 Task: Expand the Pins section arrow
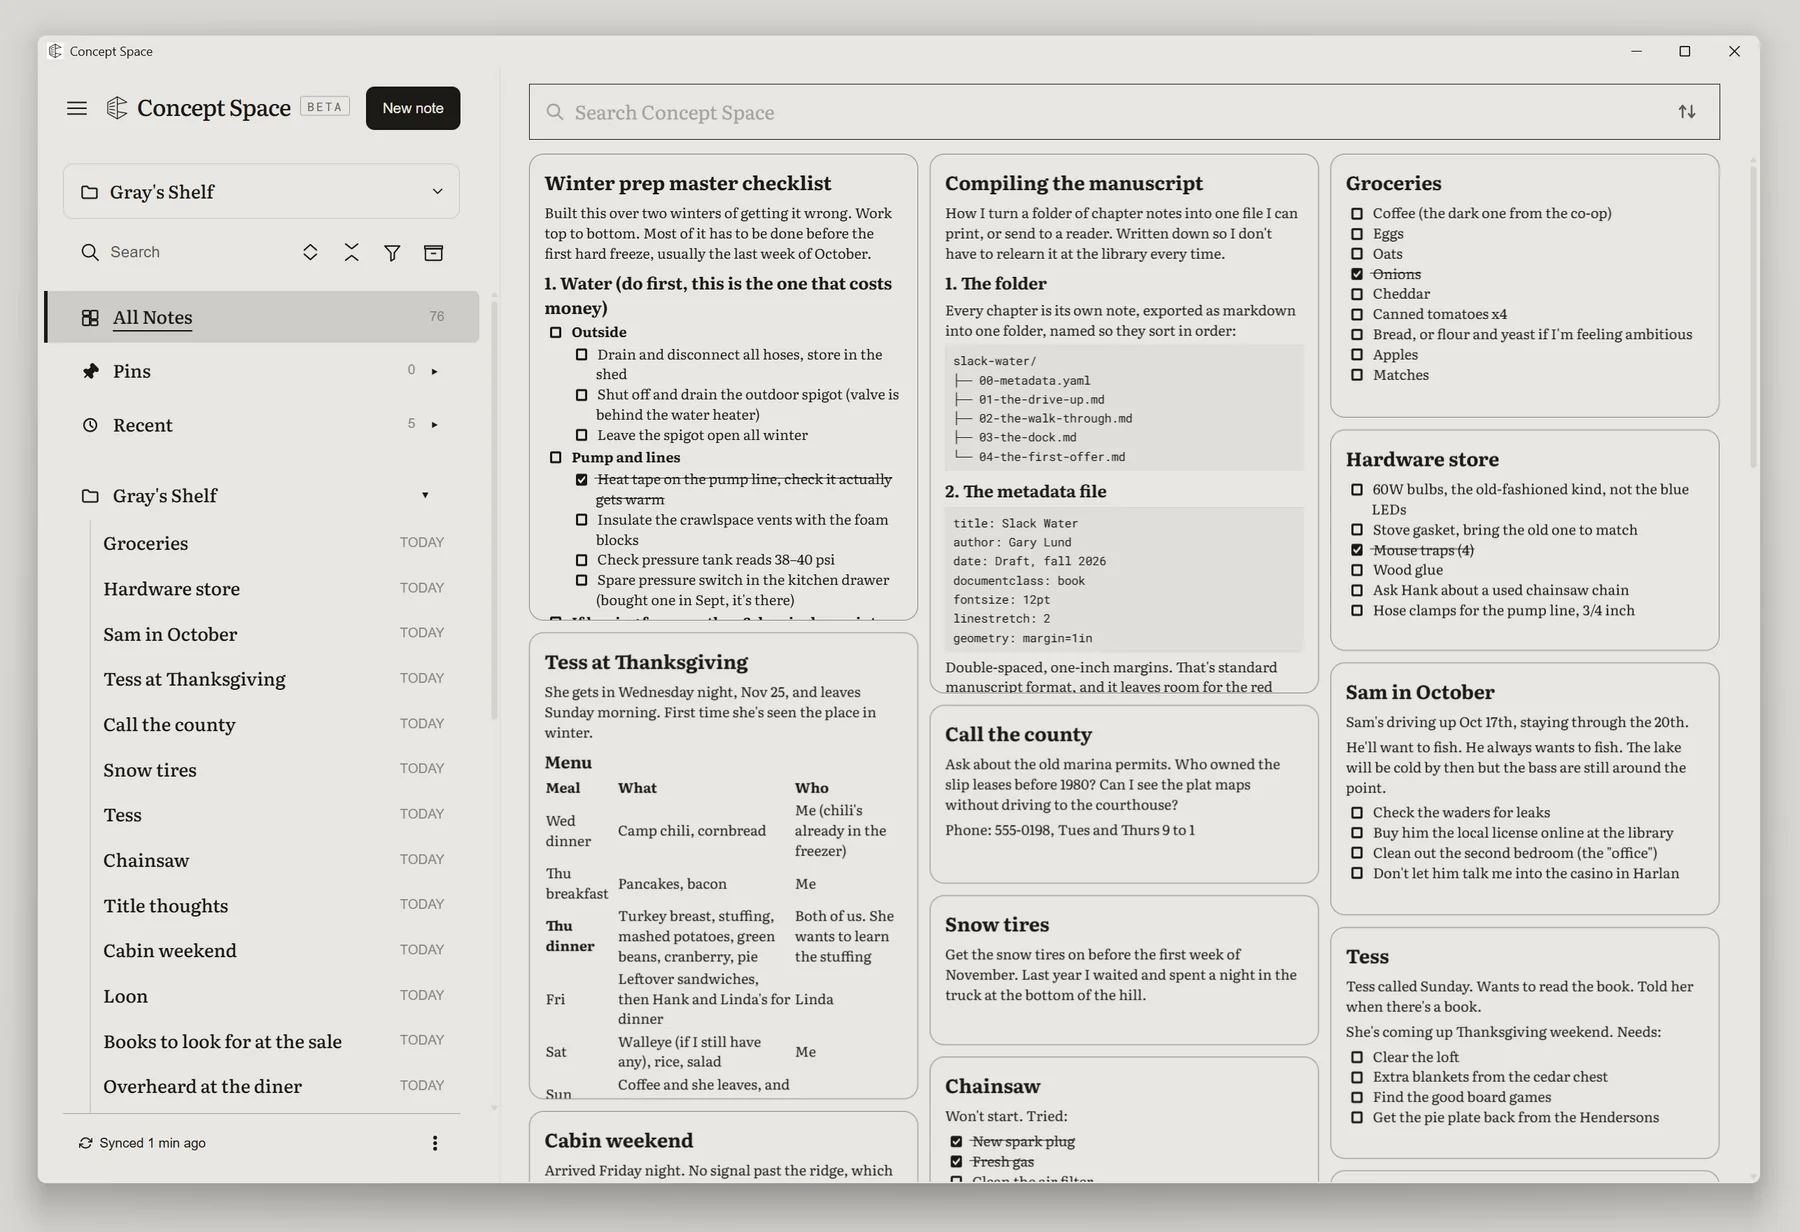(434, 371)
